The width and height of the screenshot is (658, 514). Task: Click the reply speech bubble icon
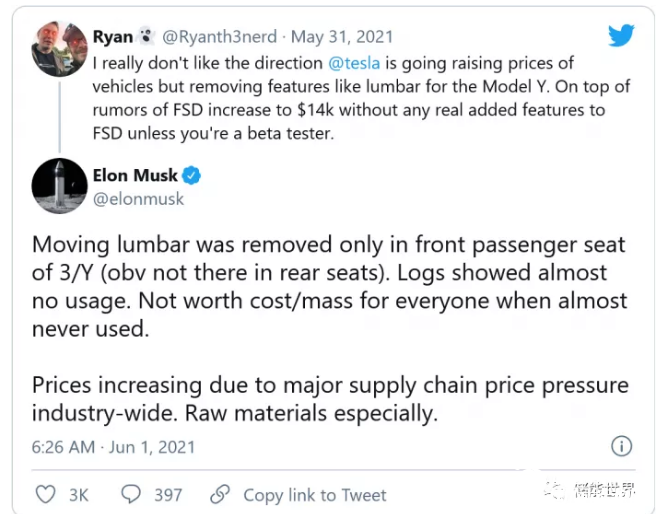(x=131, y=494)
